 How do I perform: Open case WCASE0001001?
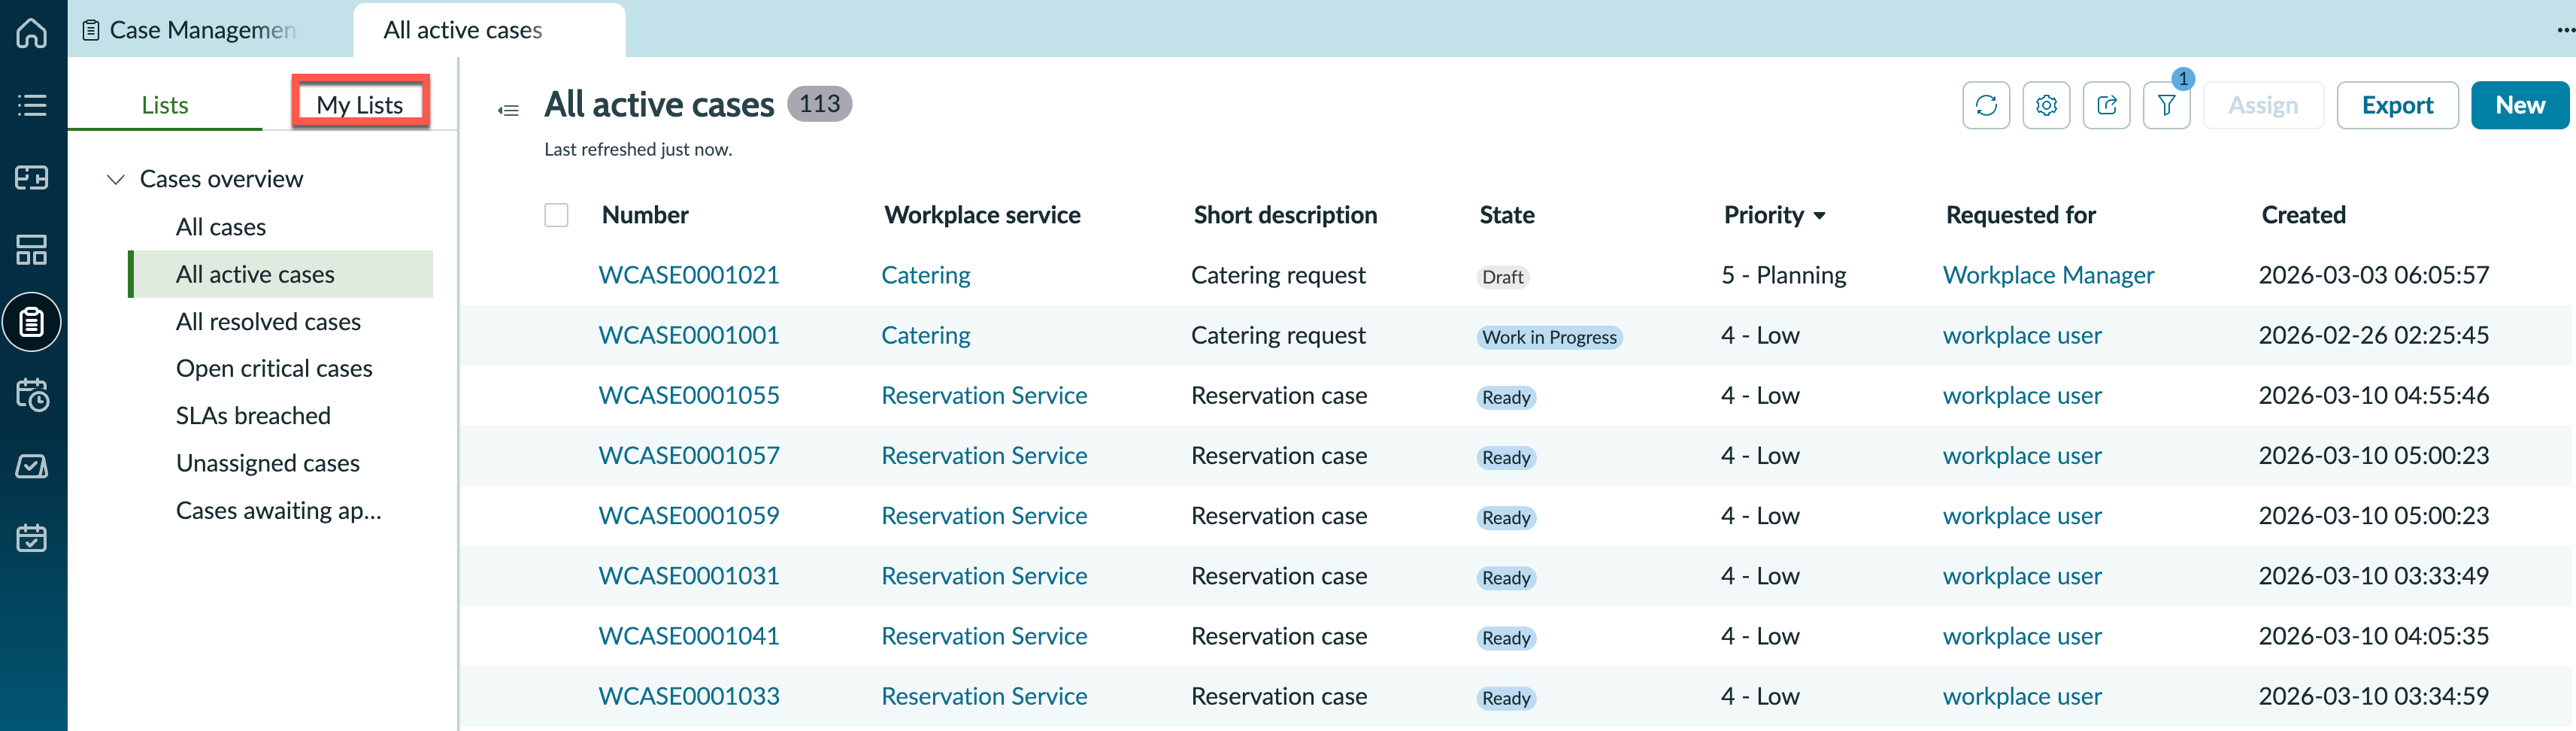[689, 335]
